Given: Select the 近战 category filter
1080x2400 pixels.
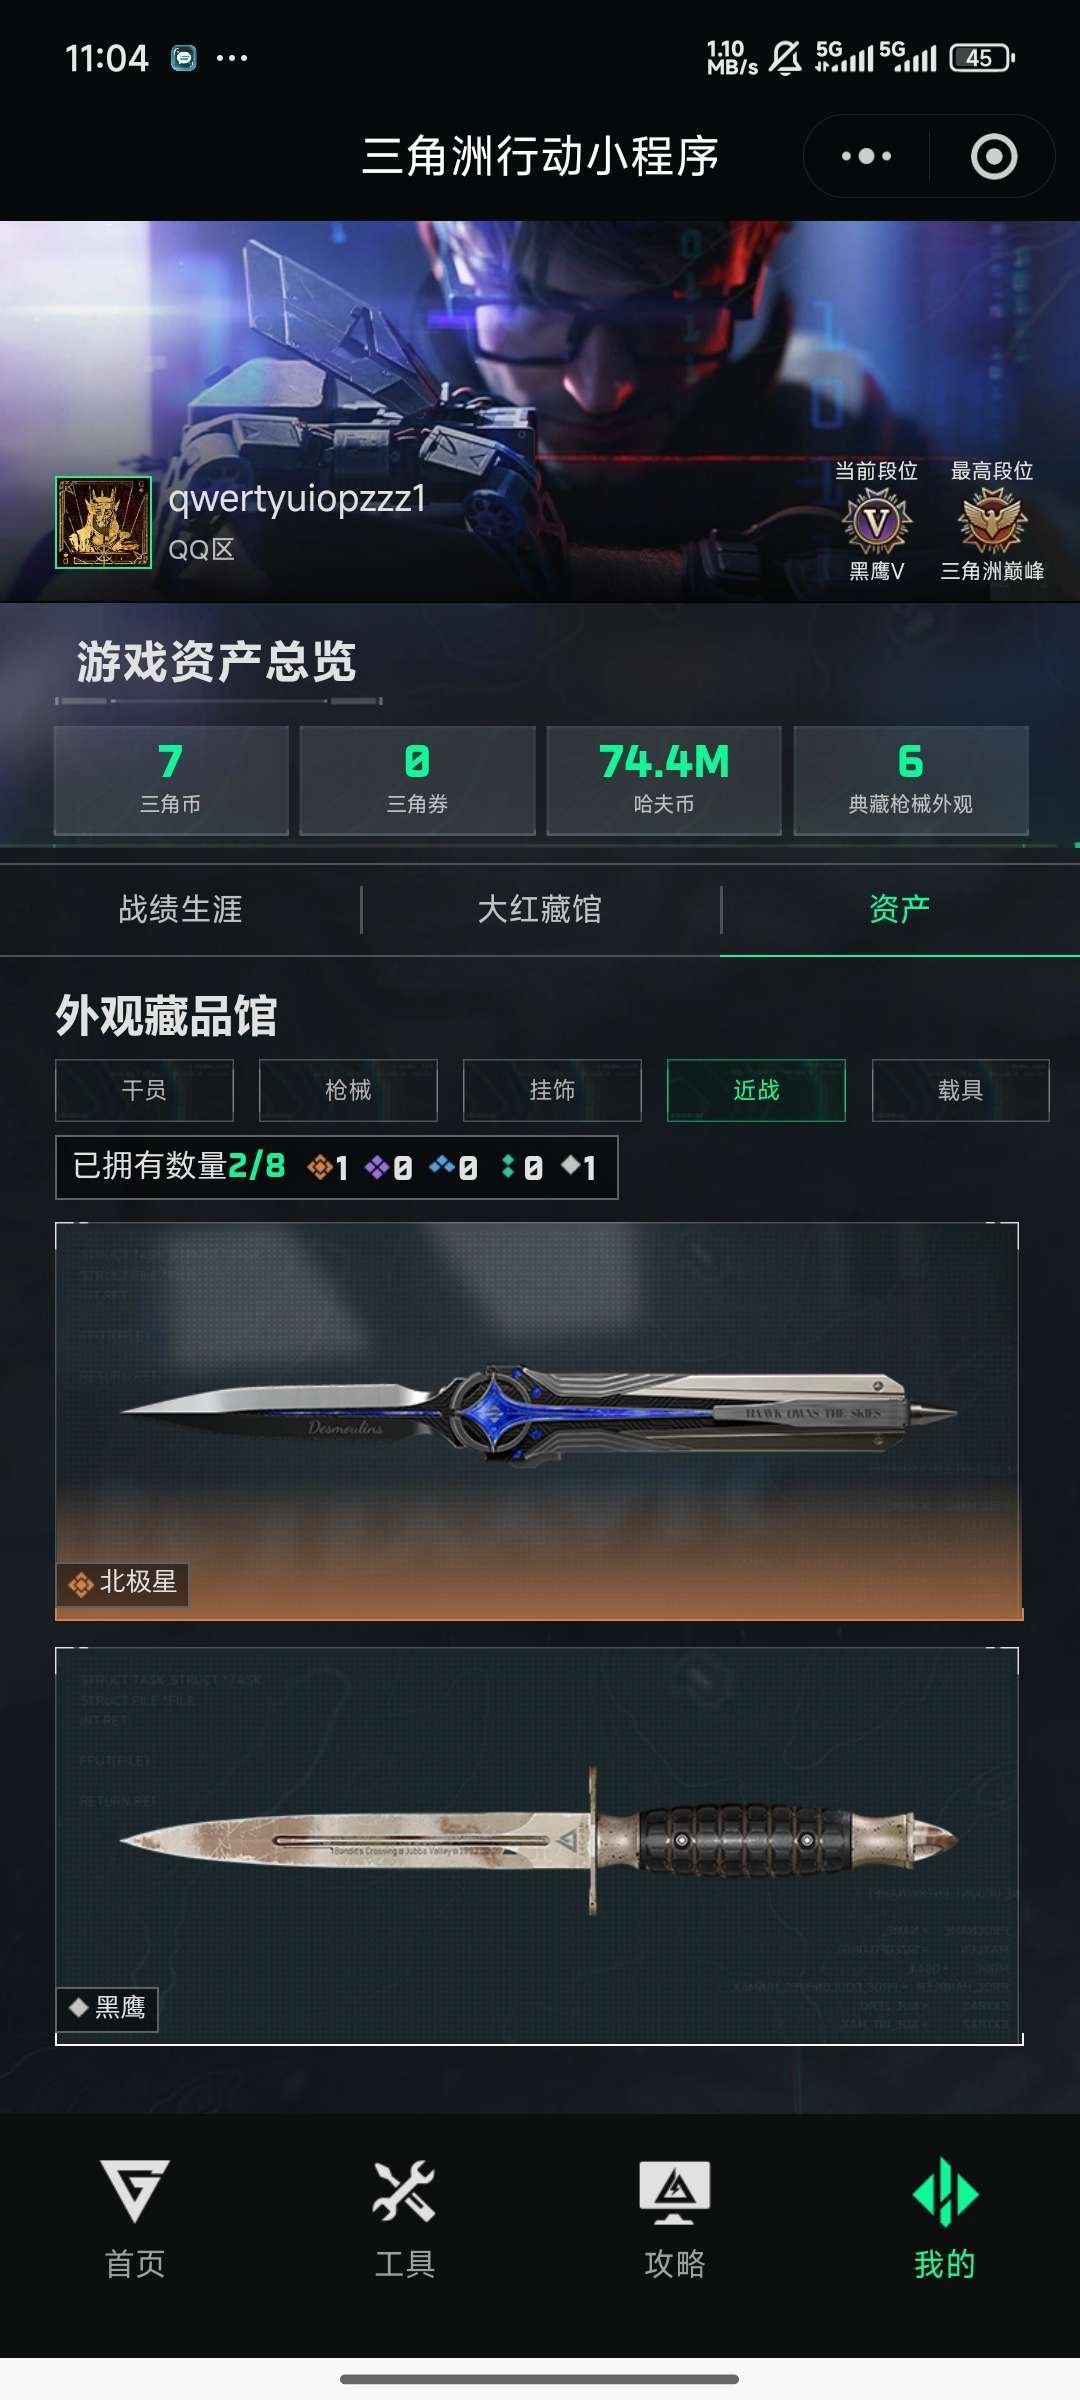Looking at the screenshot, I should click(x=756, y=1090).
